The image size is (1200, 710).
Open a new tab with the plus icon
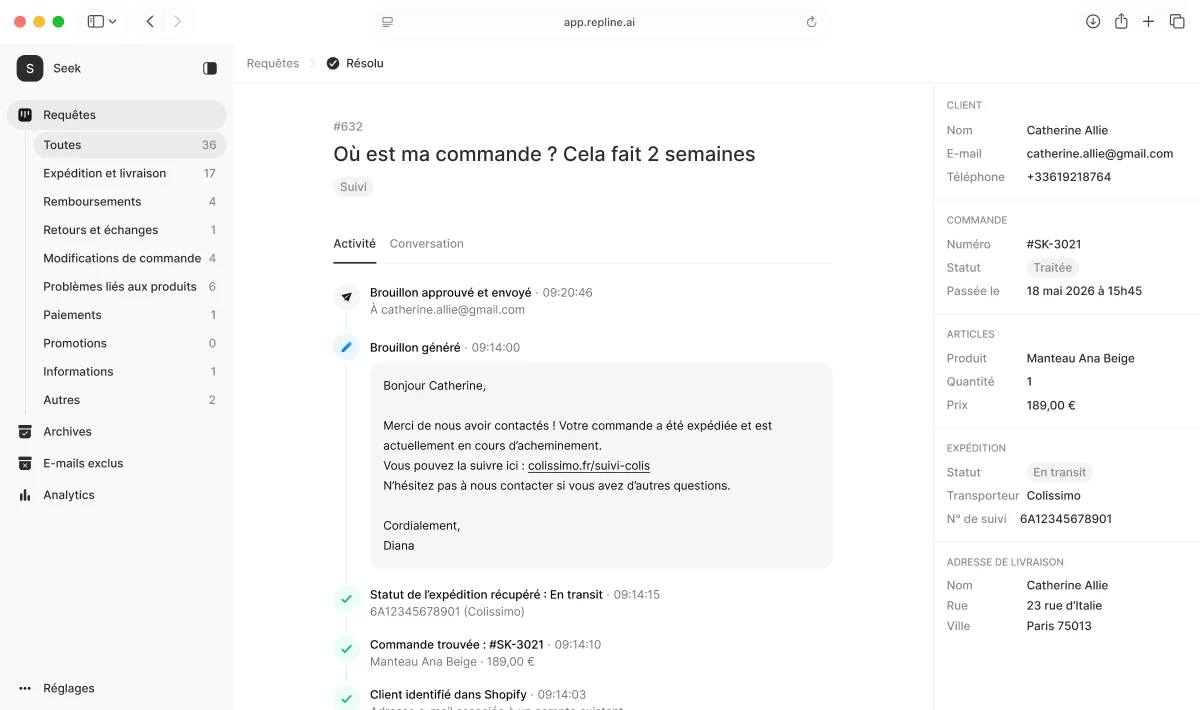1149,21
